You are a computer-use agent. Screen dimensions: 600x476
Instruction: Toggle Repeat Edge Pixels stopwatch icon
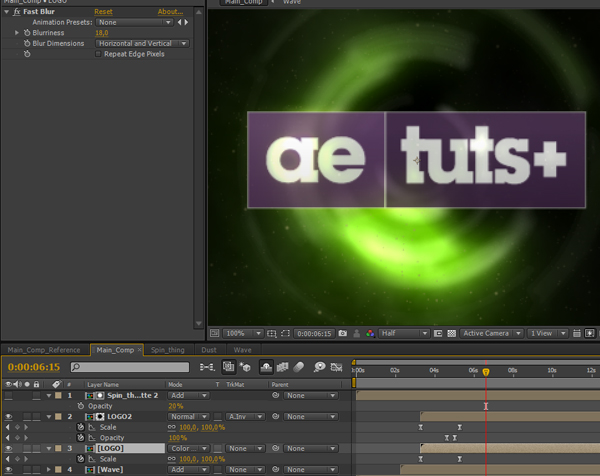(x=27, y=54)
